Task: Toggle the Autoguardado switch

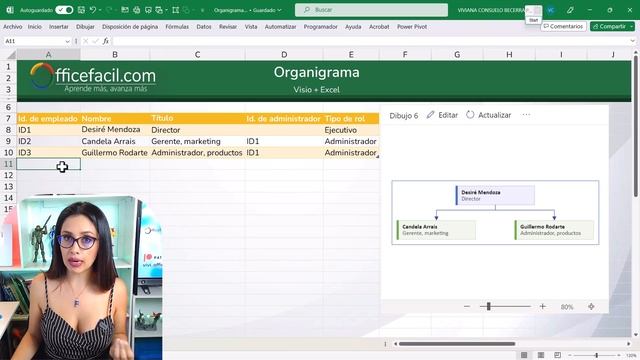Action: tap(64, 10)
